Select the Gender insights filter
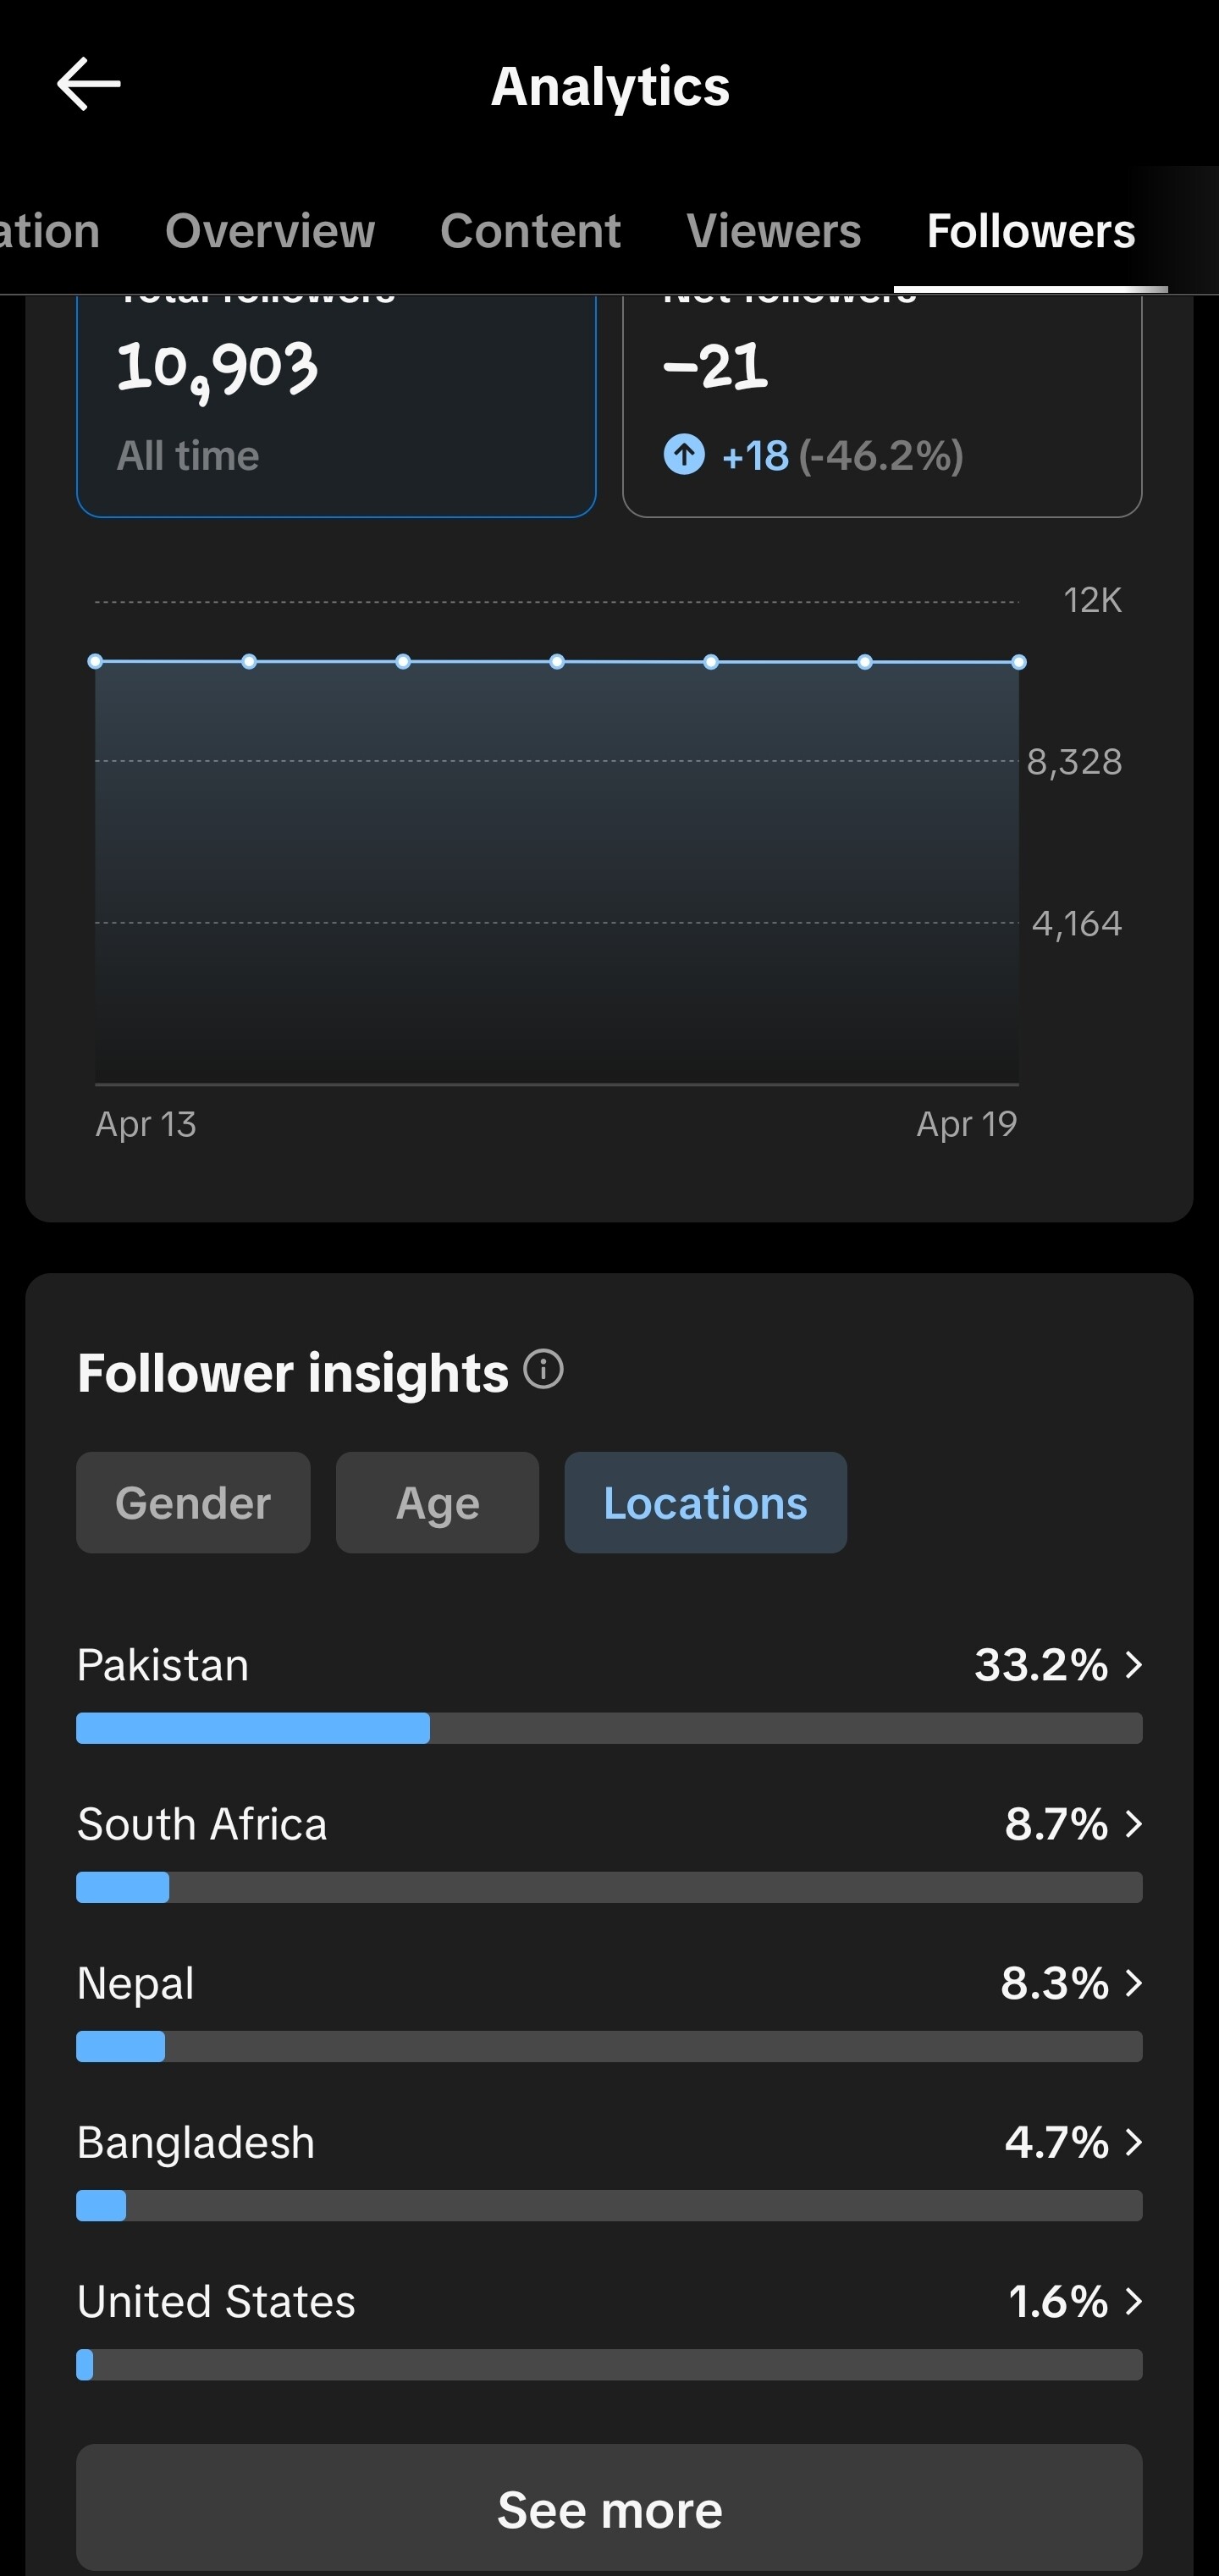1219x2576 pixels. [x=193, y=1503]
